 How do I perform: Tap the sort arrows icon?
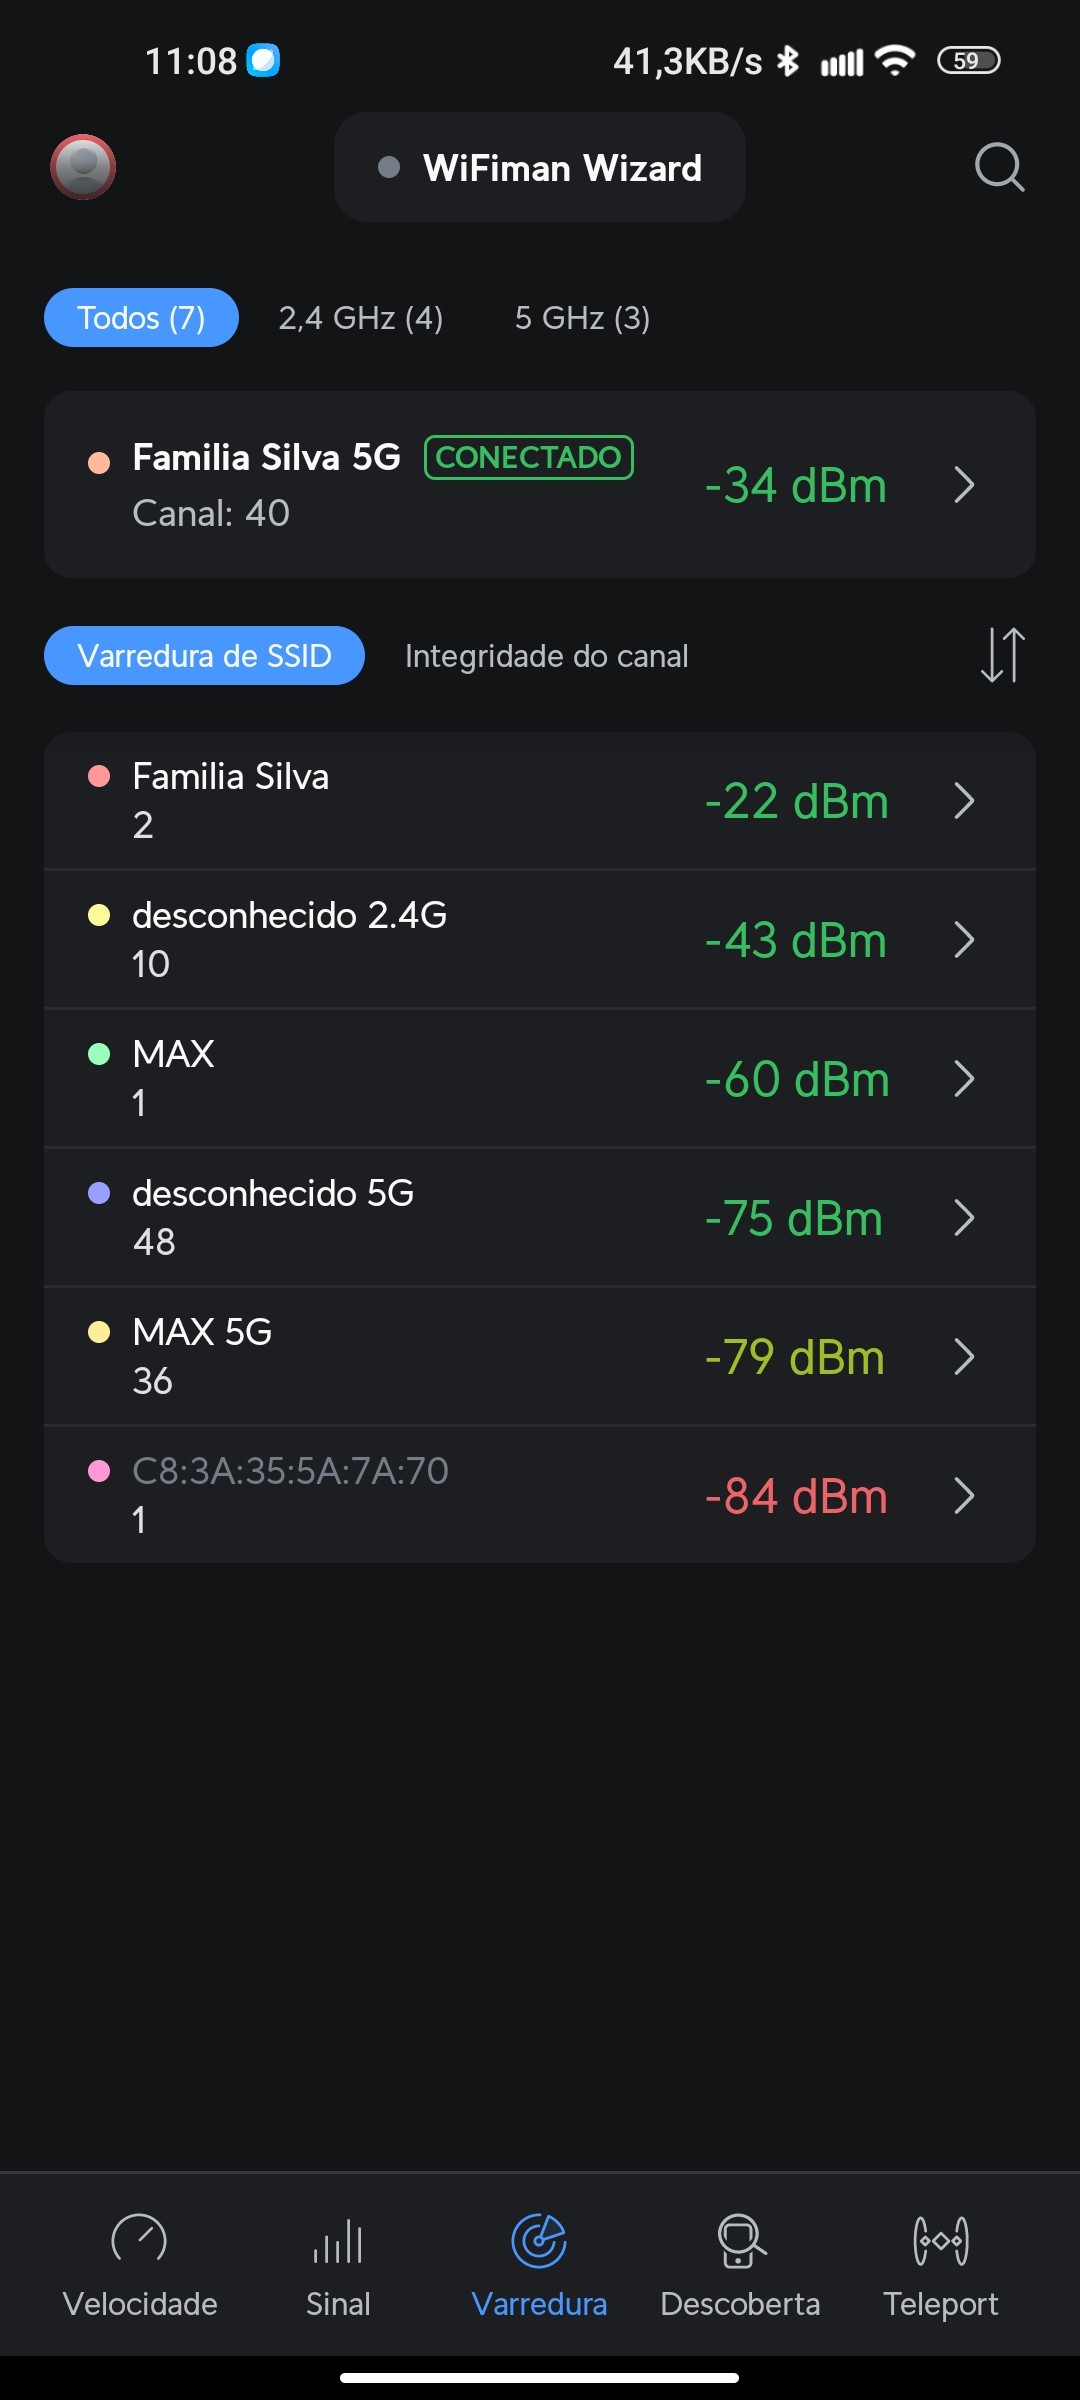click(x=1002, y=655)
